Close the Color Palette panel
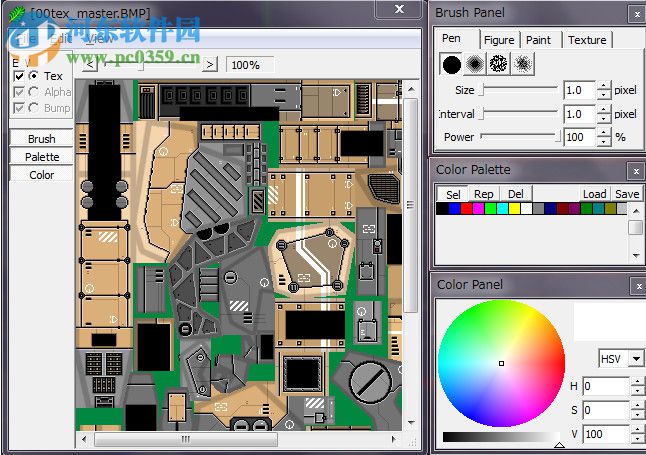Image resolution: width=646 pixels, height=455 pixels. (x=637, y=171)
